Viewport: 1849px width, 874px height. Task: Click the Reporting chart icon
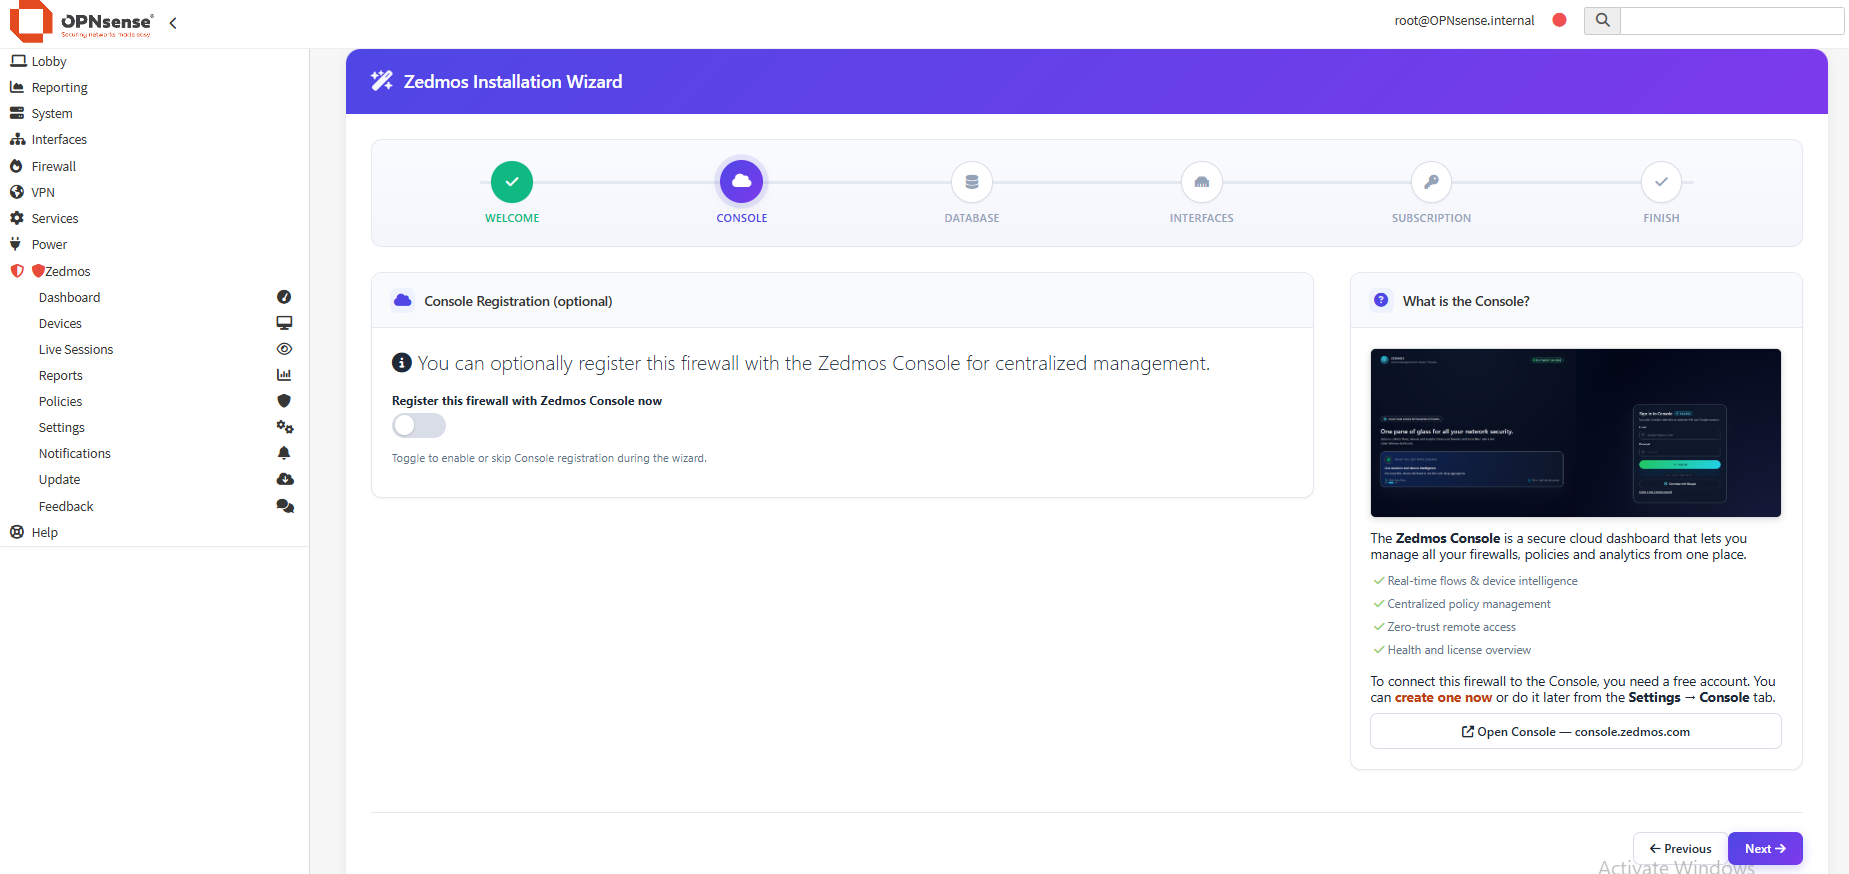click(17, 87)
